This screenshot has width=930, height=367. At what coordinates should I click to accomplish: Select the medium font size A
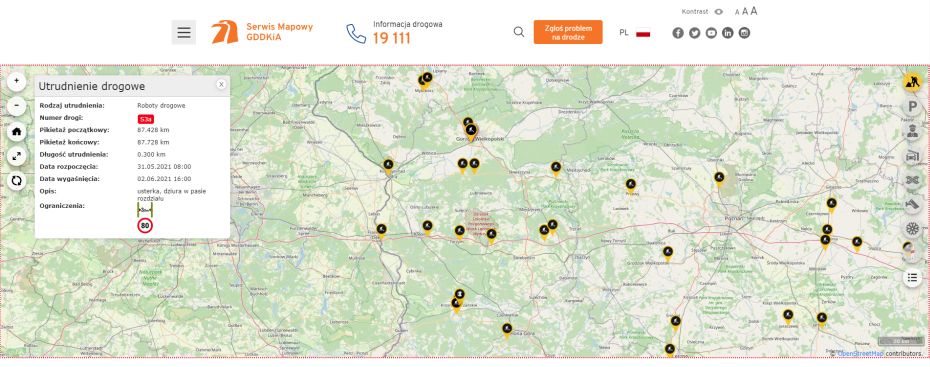(x=745, y=11)
